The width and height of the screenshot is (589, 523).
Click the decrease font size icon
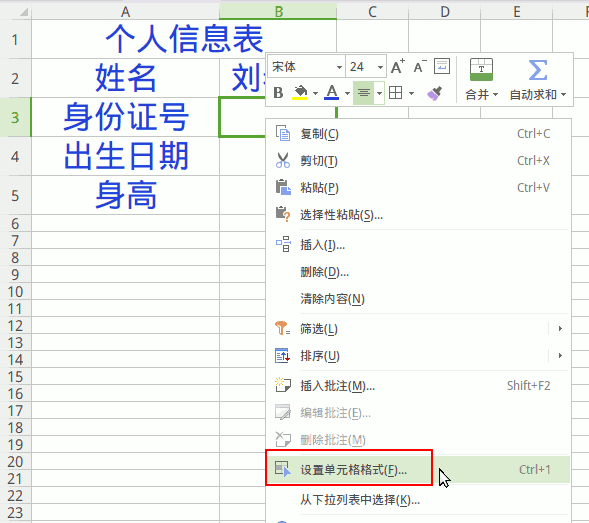420,67
